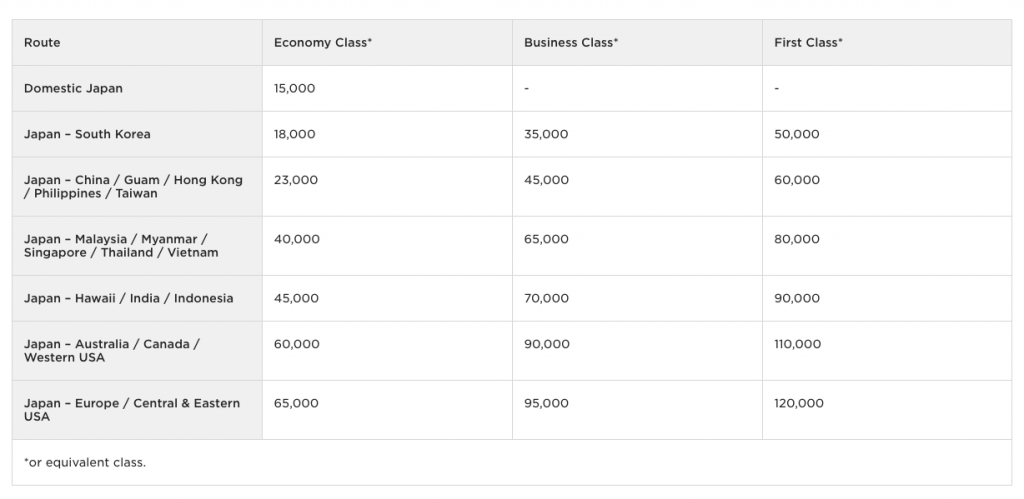Select the Japan – South Korea route cell

click(87, 134)
